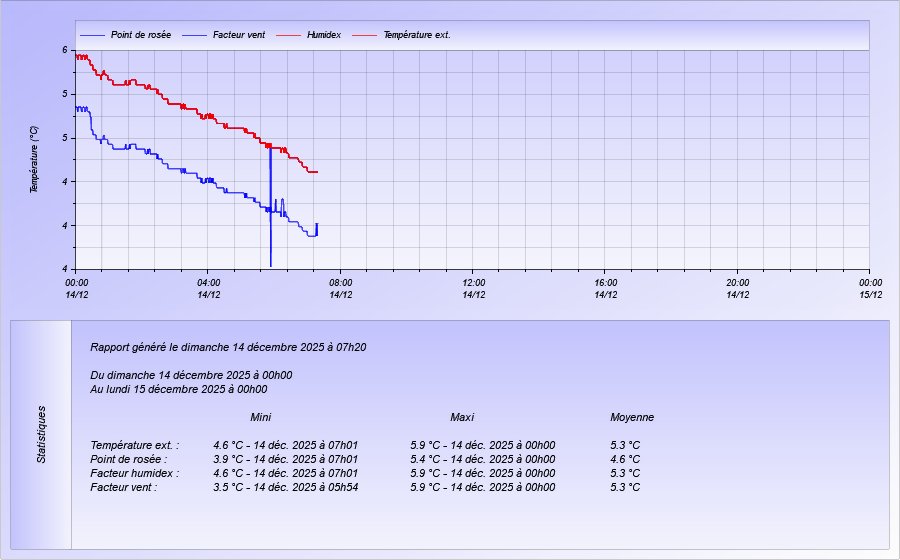Click the Moyenne column header
The image size is (900, 560).
tap(632, 417)
